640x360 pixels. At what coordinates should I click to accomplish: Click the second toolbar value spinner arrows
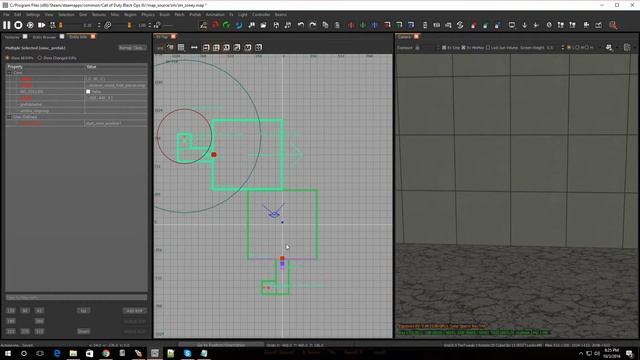tap(149, 25)
